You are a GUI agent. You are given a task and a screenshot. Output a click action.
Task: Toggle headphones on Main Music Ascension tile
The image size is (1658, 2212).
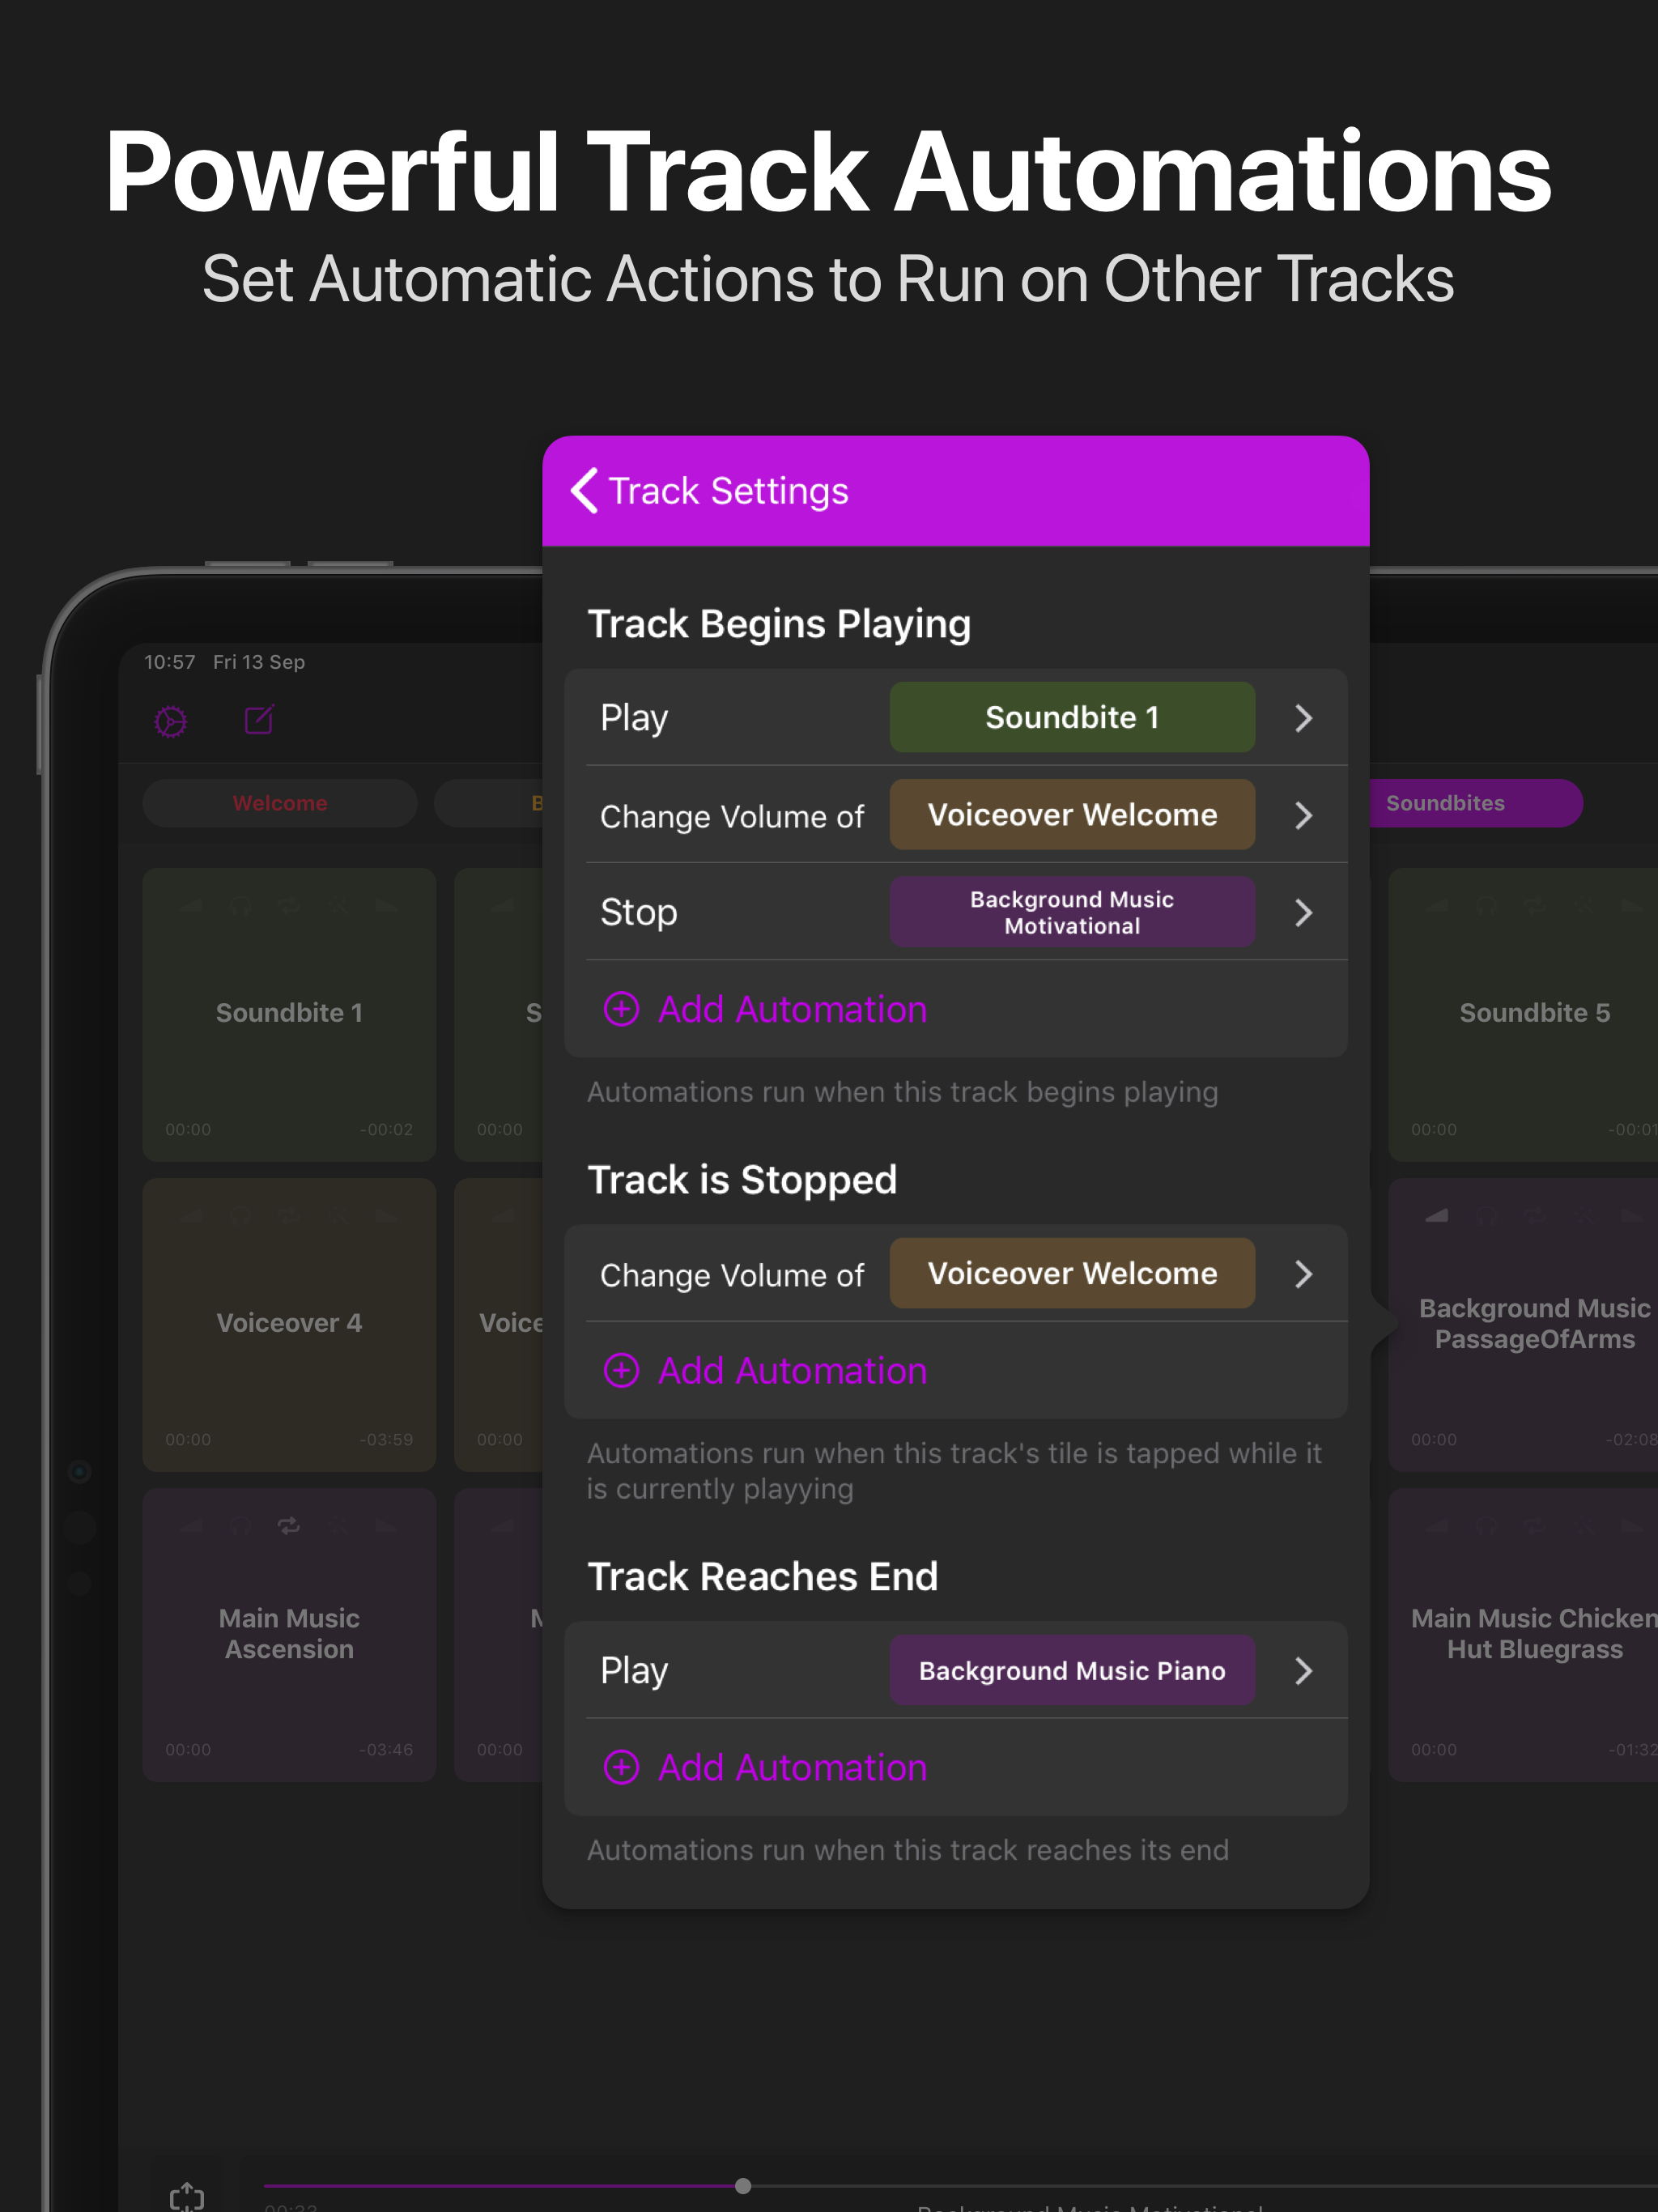pos(240,1526)
